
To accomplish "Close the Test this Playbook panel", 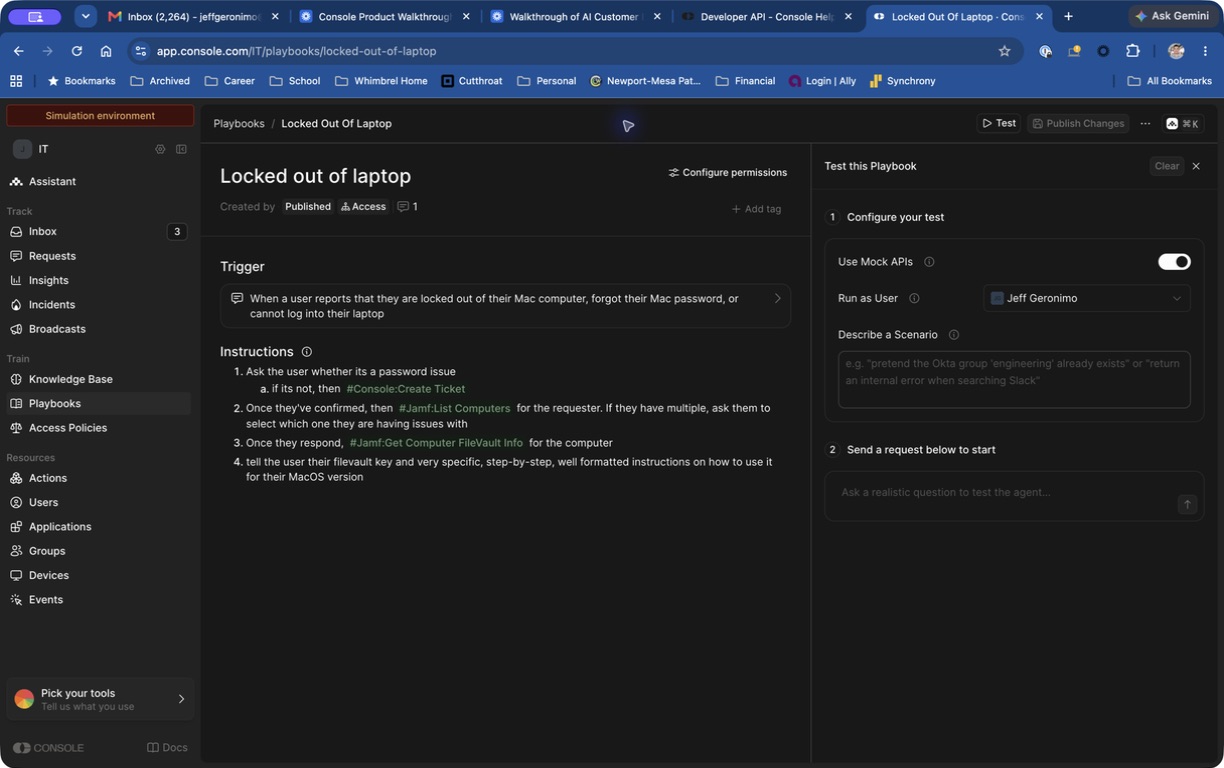I will (x=1196, y=166).
